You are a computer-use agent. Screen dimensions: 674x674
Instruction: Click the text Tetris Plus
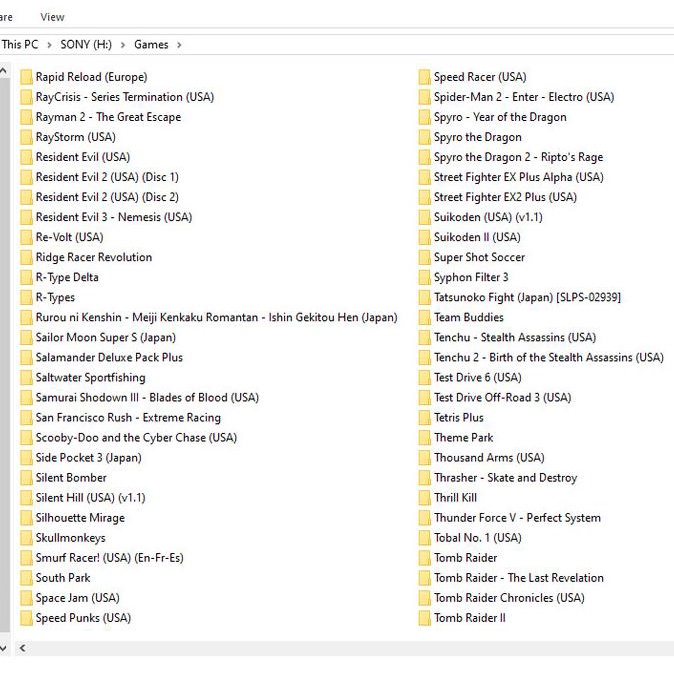tap(459, 418)
